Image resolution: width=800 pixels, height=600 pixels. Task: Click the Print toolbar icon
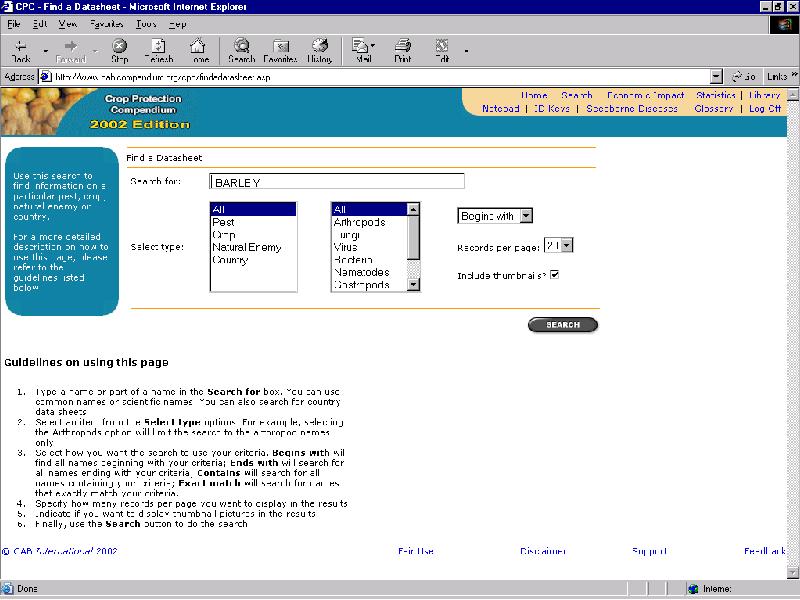tap(403, 51)
